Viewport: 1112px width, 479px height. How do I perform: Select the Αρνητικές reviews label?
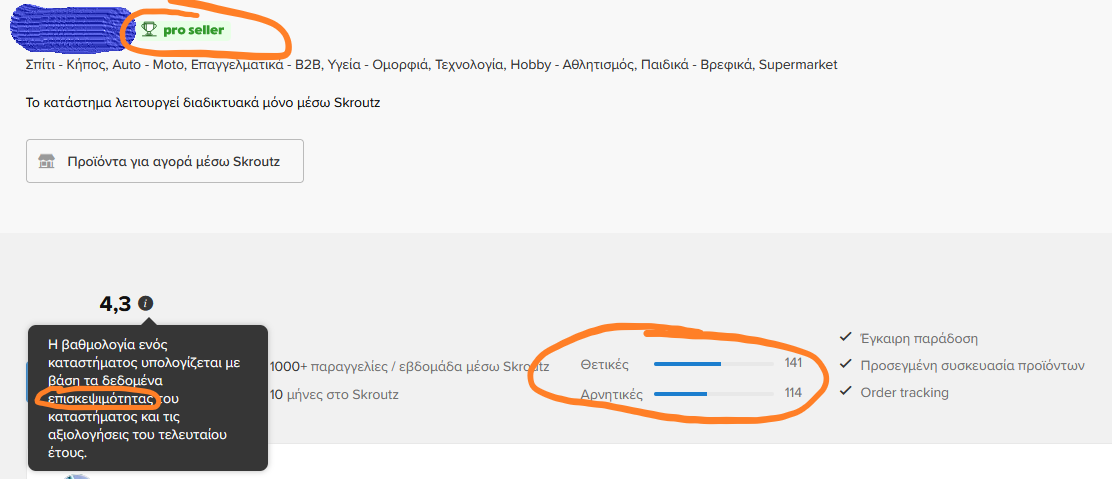(x=611, y=394)
